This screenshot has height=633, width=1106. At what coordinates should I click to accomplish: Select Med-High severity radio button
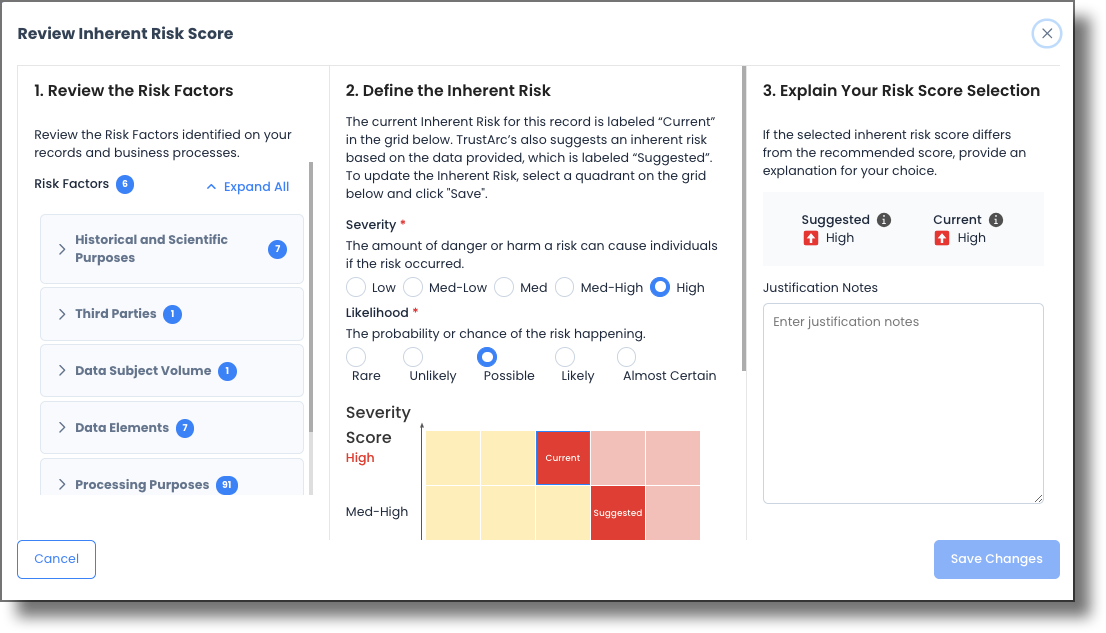pos(565,287)
